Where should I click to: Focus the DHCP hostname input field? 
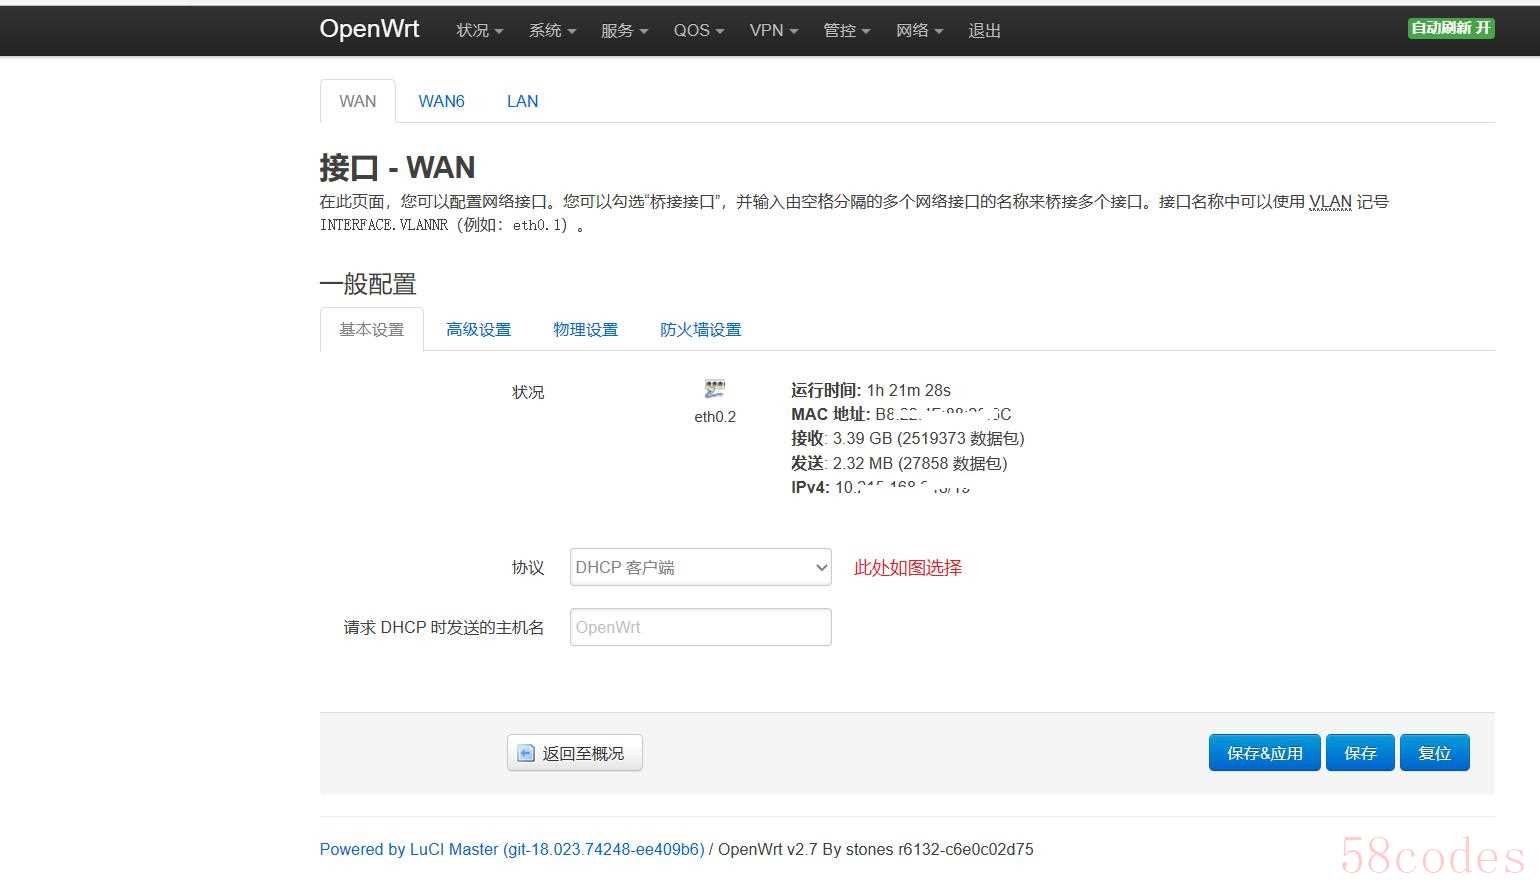pos(700,627)
